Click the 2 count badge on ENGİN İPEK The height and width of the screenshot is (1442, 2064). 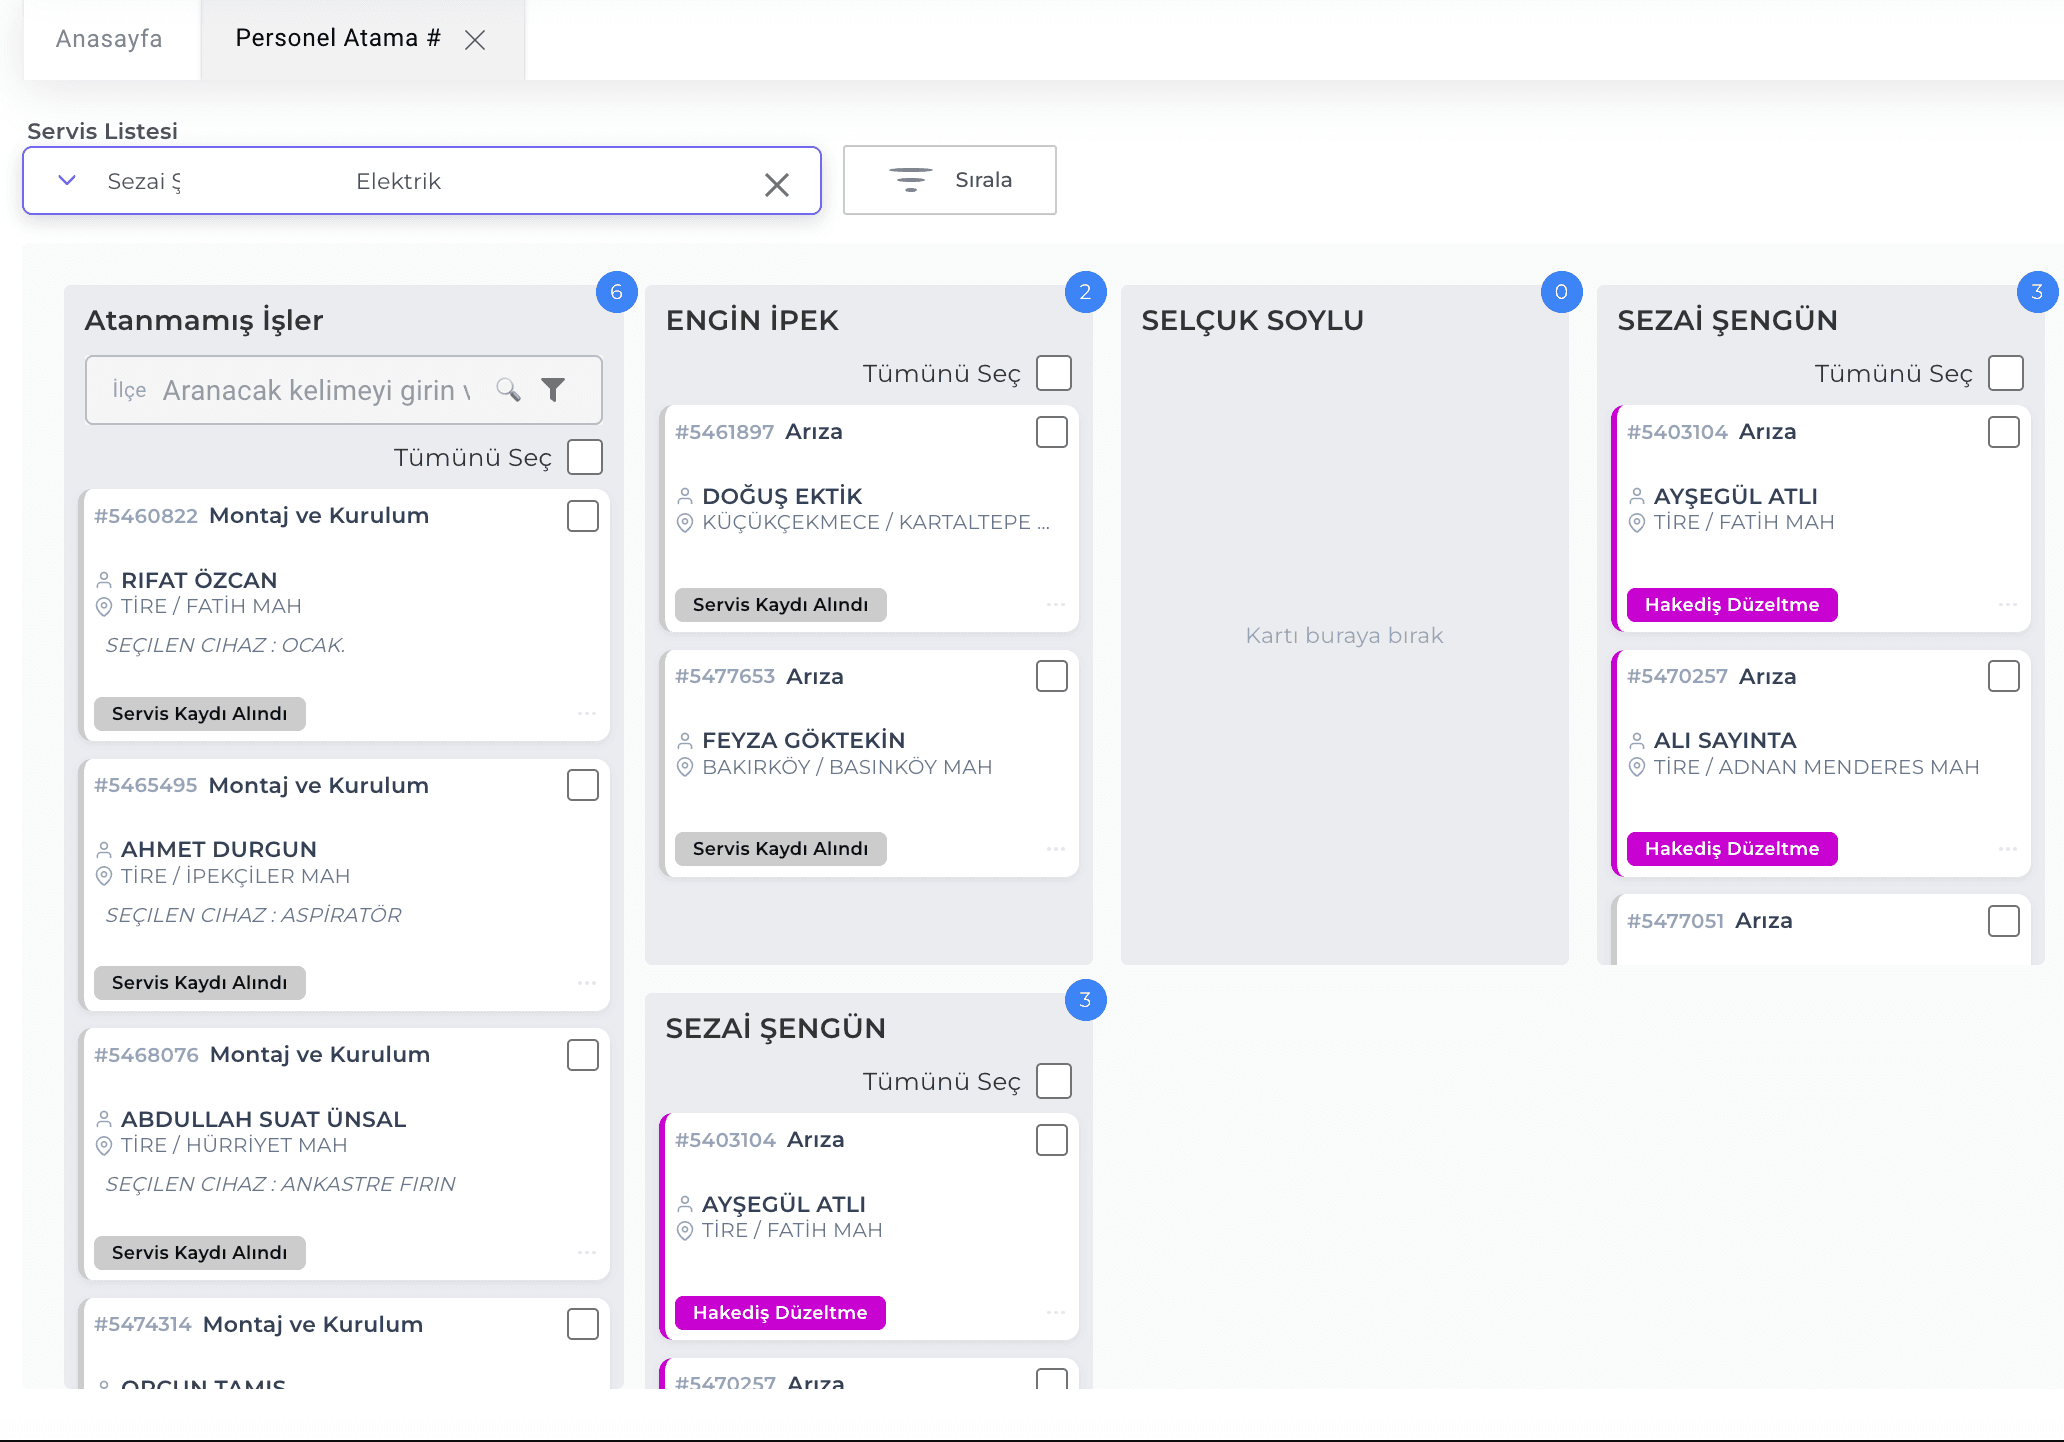1086,292
